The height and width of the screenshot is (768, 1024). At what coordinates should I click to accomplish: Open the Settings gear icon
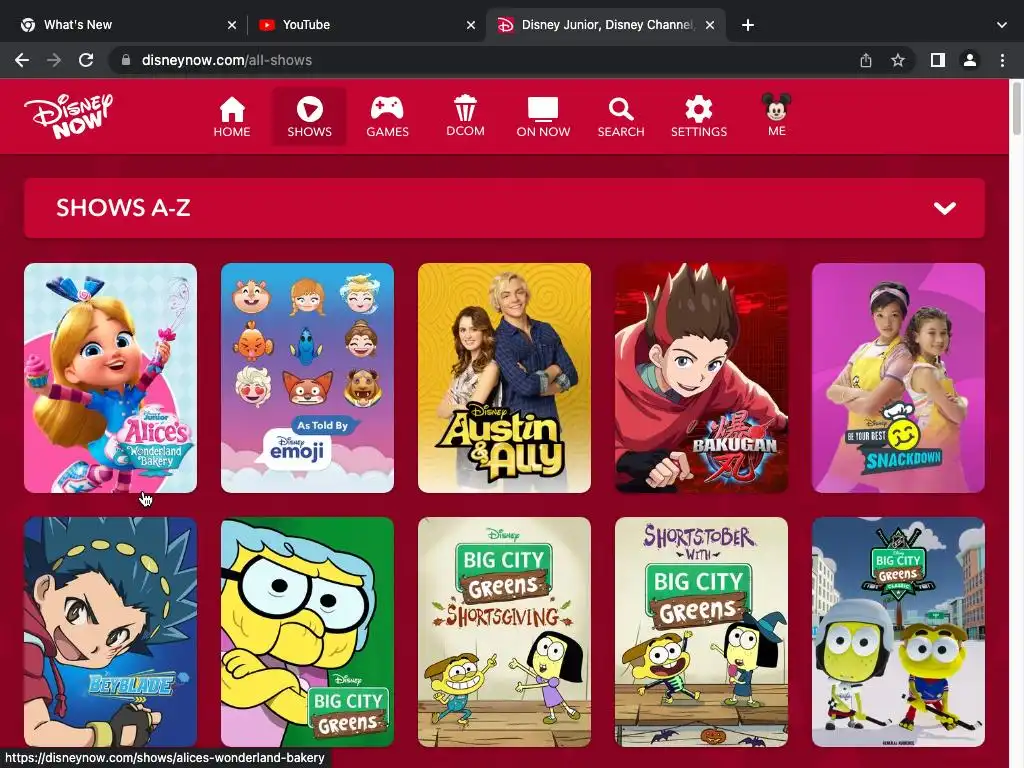click(x=699, y=109)
